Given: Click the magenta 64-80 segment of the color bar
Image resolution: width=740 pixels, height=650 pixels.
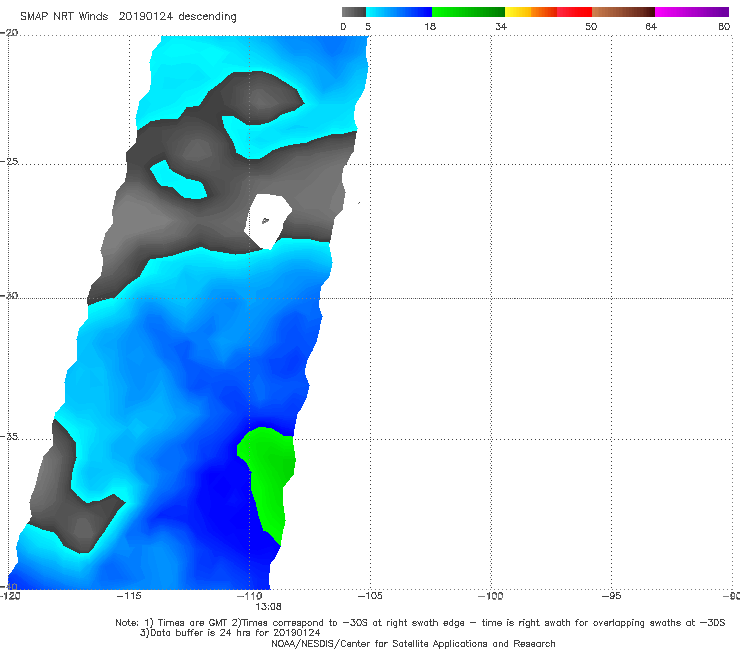Looking at the screenshot, I should (x=692, y=12).
